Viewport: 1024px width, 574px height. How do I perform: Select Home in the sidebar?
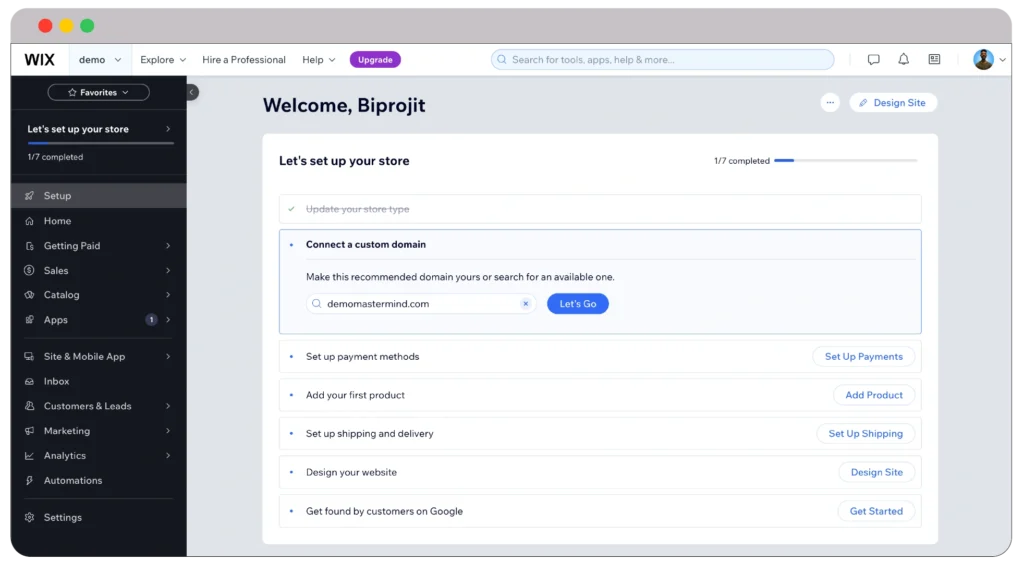[57, 221]
